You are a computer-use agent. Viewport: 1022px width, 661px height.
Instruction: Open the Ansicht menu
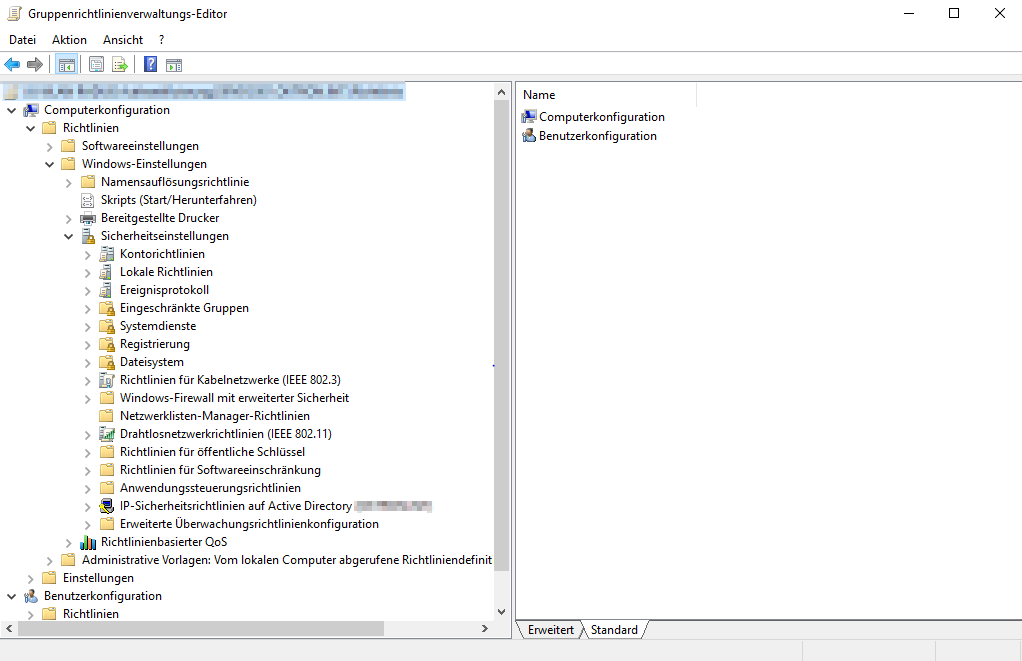pyautogui.click(x=123, y=39)
